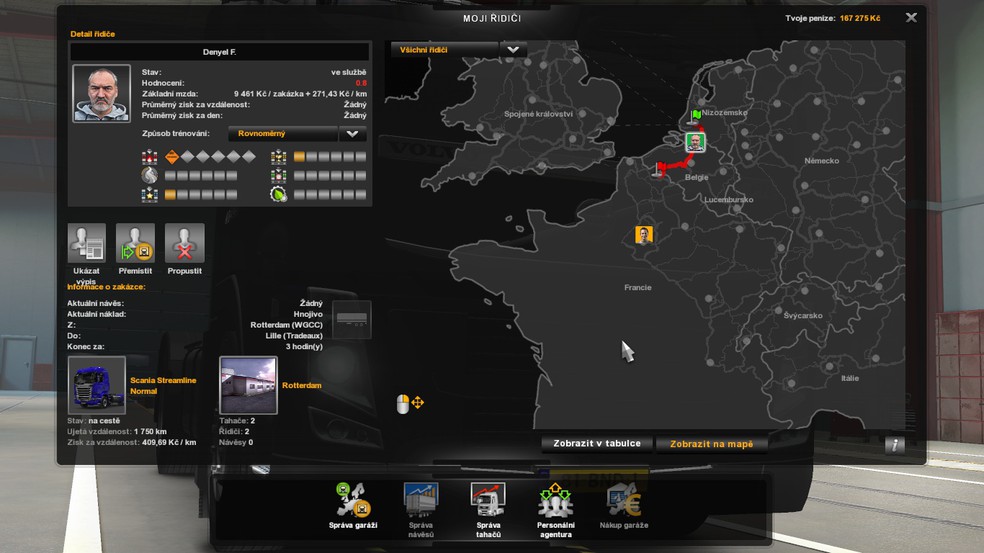This screenshot has width=984, height=553.
Task: Click the eco driving leaf skill icon
Action: [279, 195]
